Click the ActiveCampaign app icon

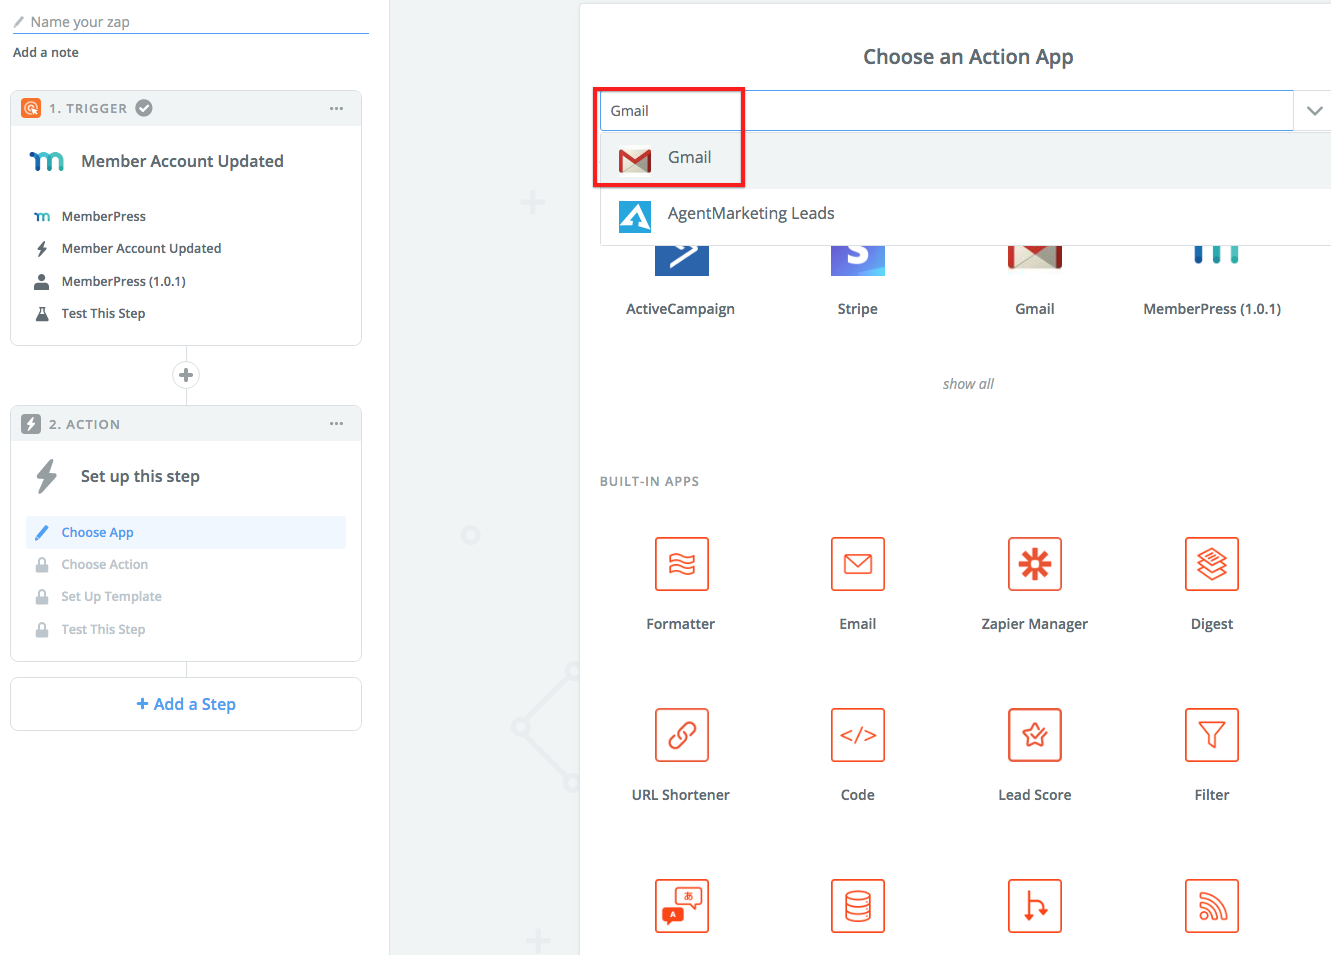pyautogui.click(x=681, y=260)
